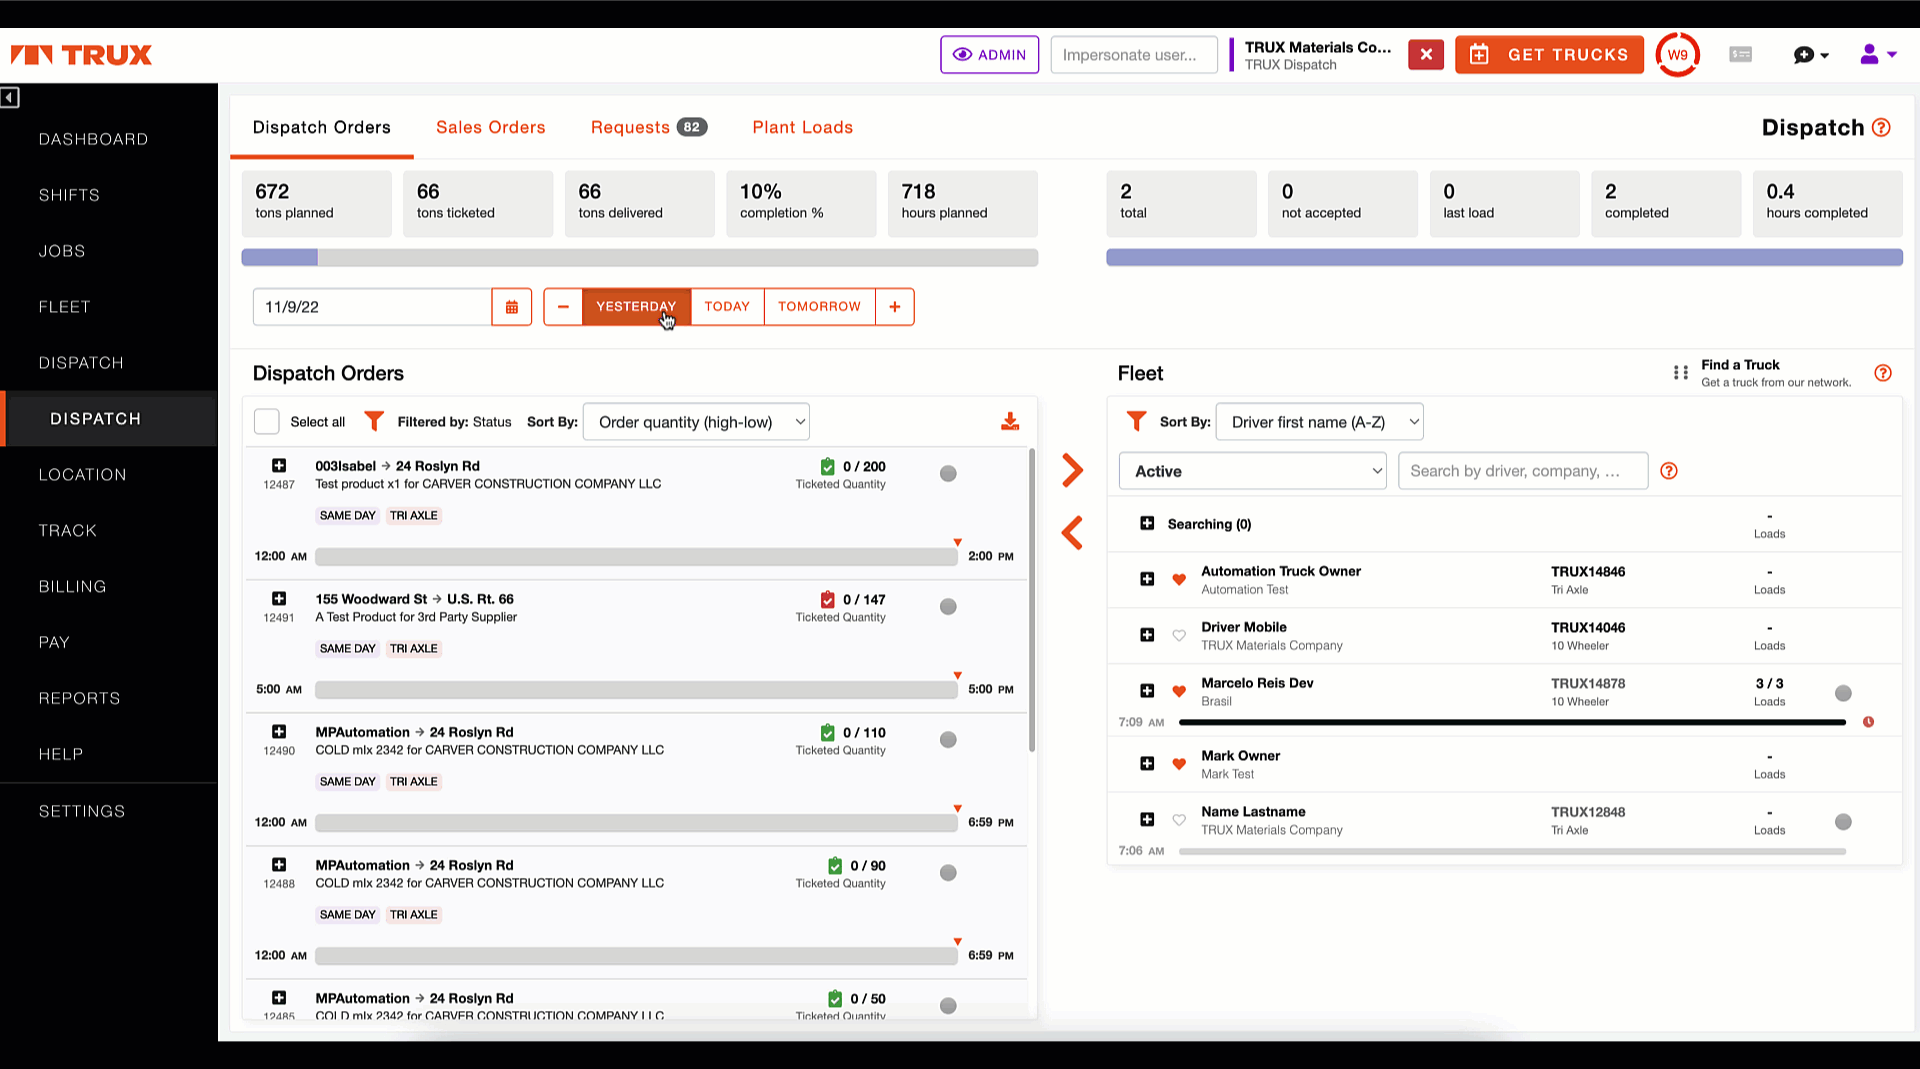Expand Driver Mobile row

[1147, 635]
